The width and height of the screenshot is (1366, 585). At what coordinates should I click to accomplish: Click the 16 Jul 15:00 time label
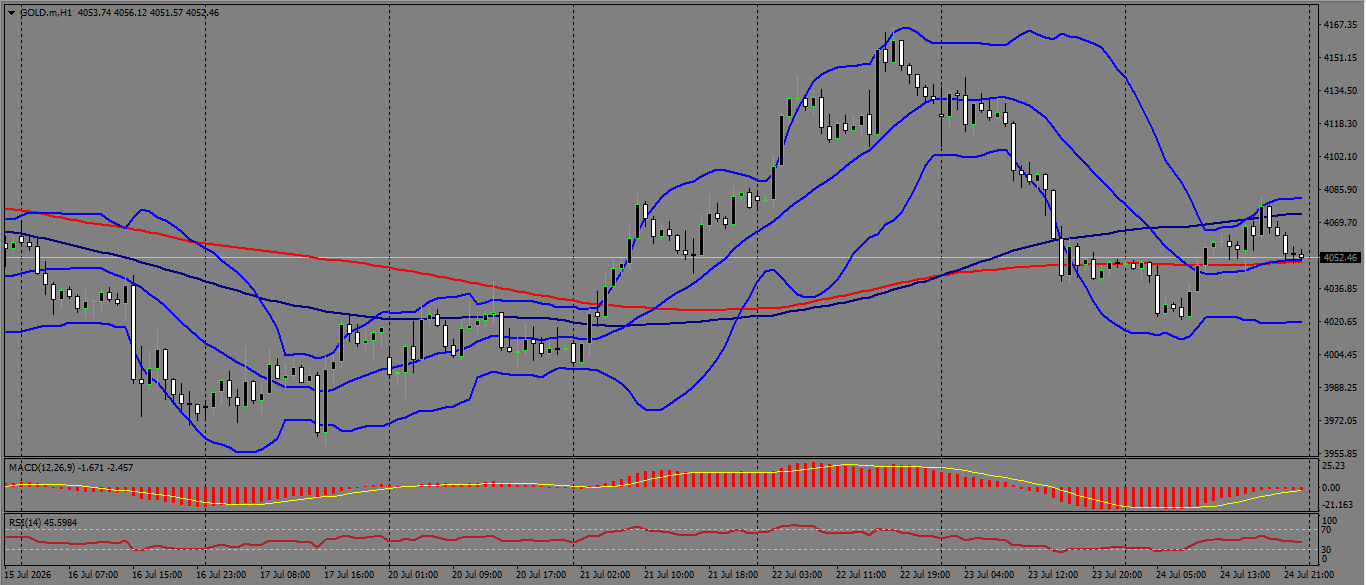pos(159,576)
